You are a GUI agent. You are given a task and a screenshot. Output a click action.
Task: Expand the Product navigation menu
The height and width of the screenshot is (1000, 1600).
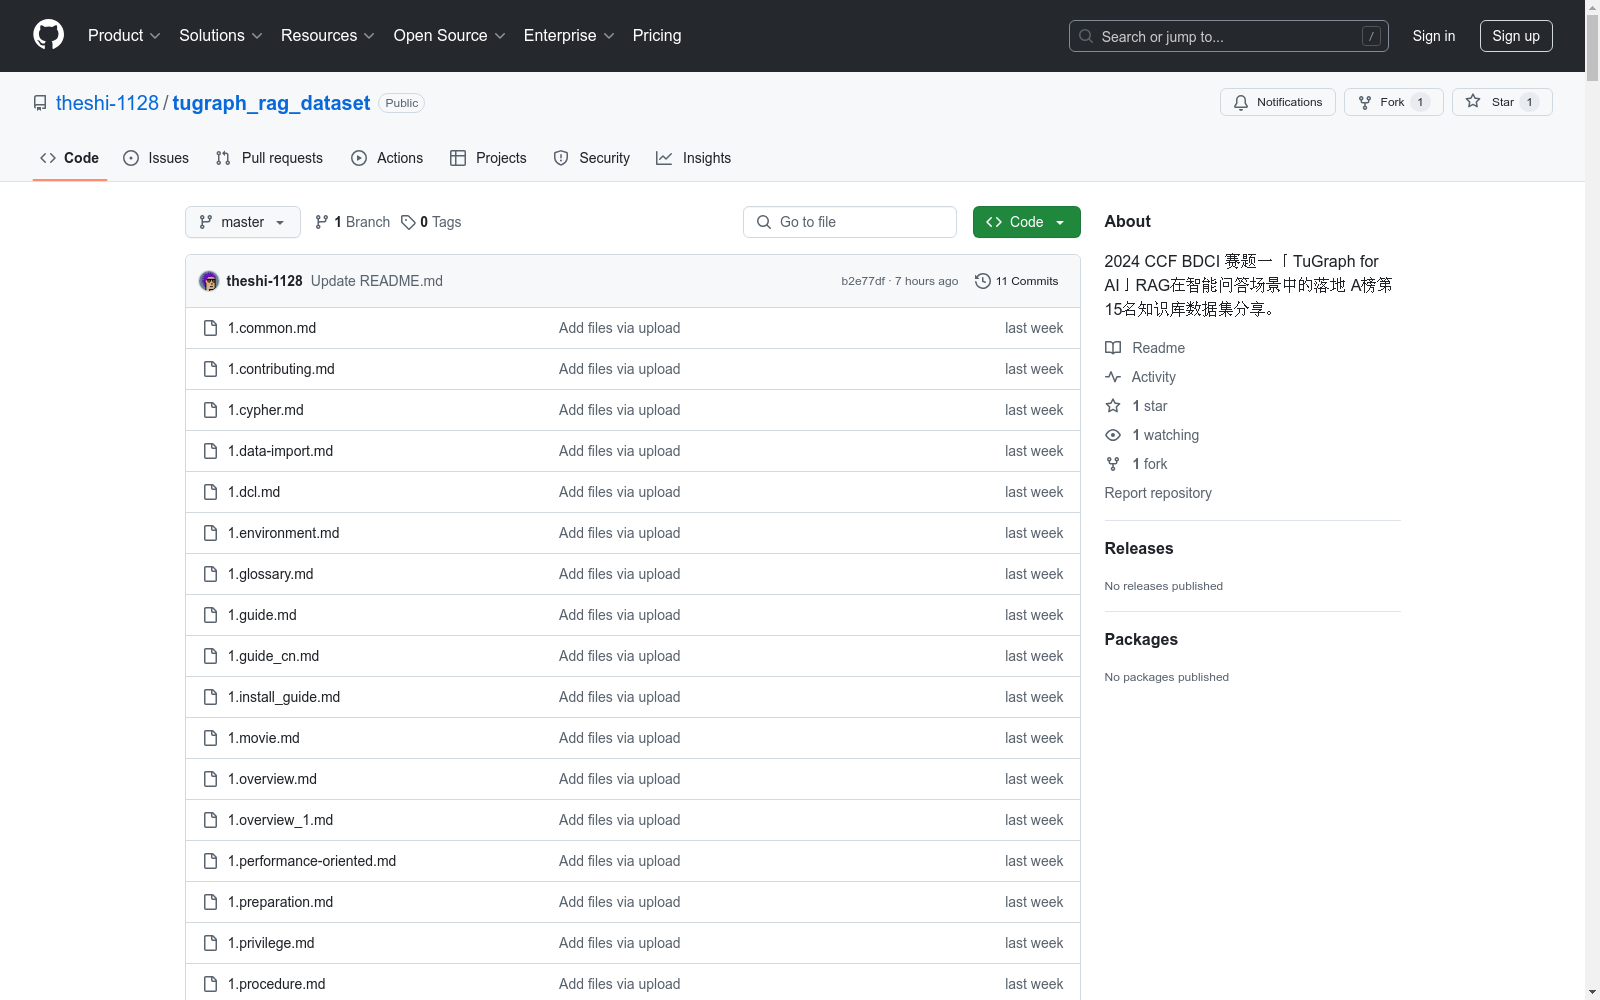tap(124, 36)
